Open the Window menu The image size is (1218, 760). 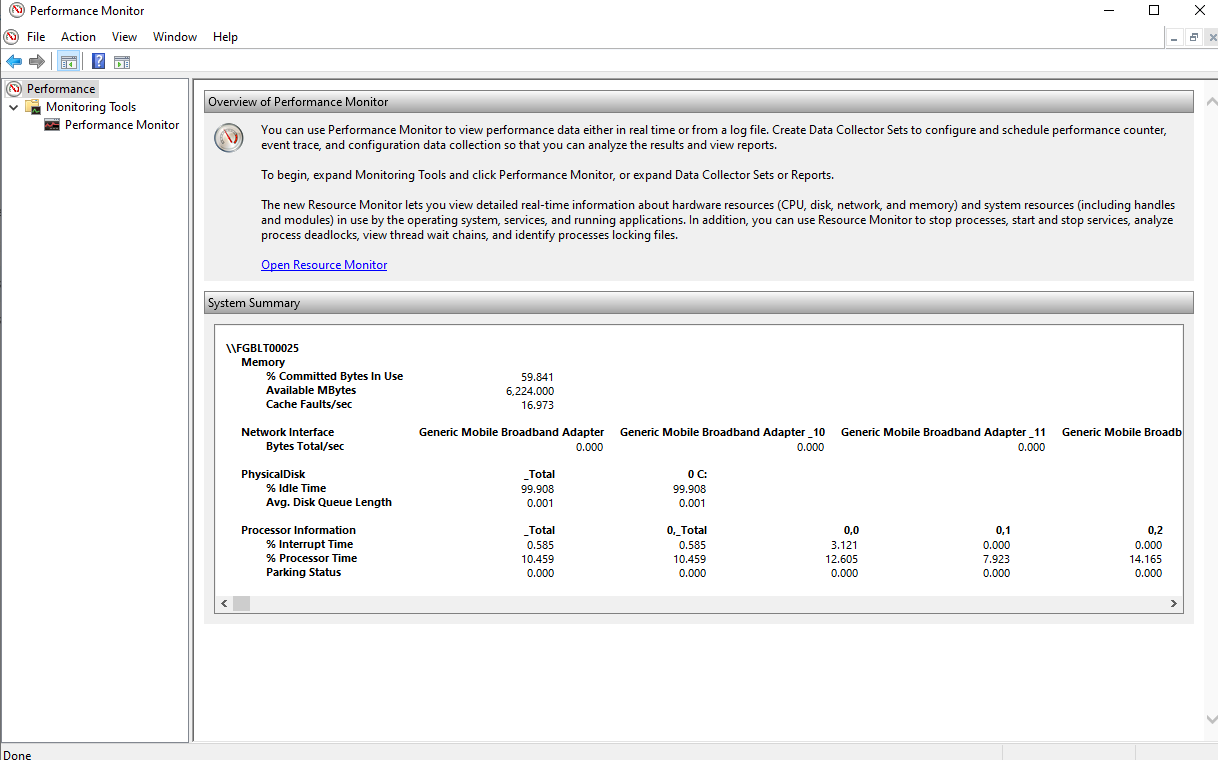(x=175, y=37)
